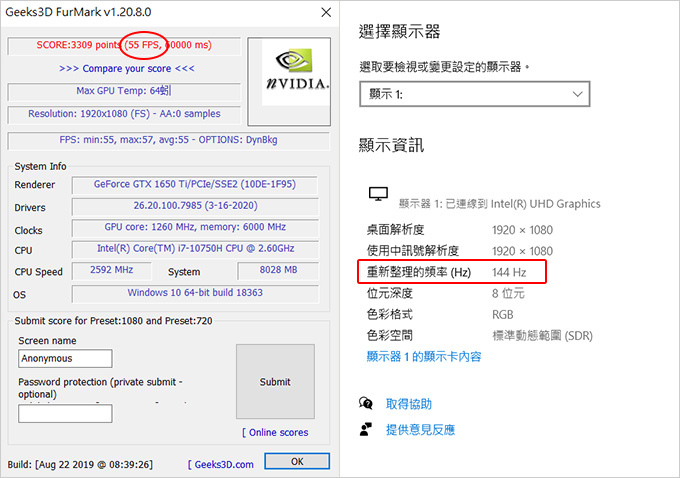Screen dimensions: 680x478
Task: Open the 取得協助 get help link
Action: coord(409,404)
